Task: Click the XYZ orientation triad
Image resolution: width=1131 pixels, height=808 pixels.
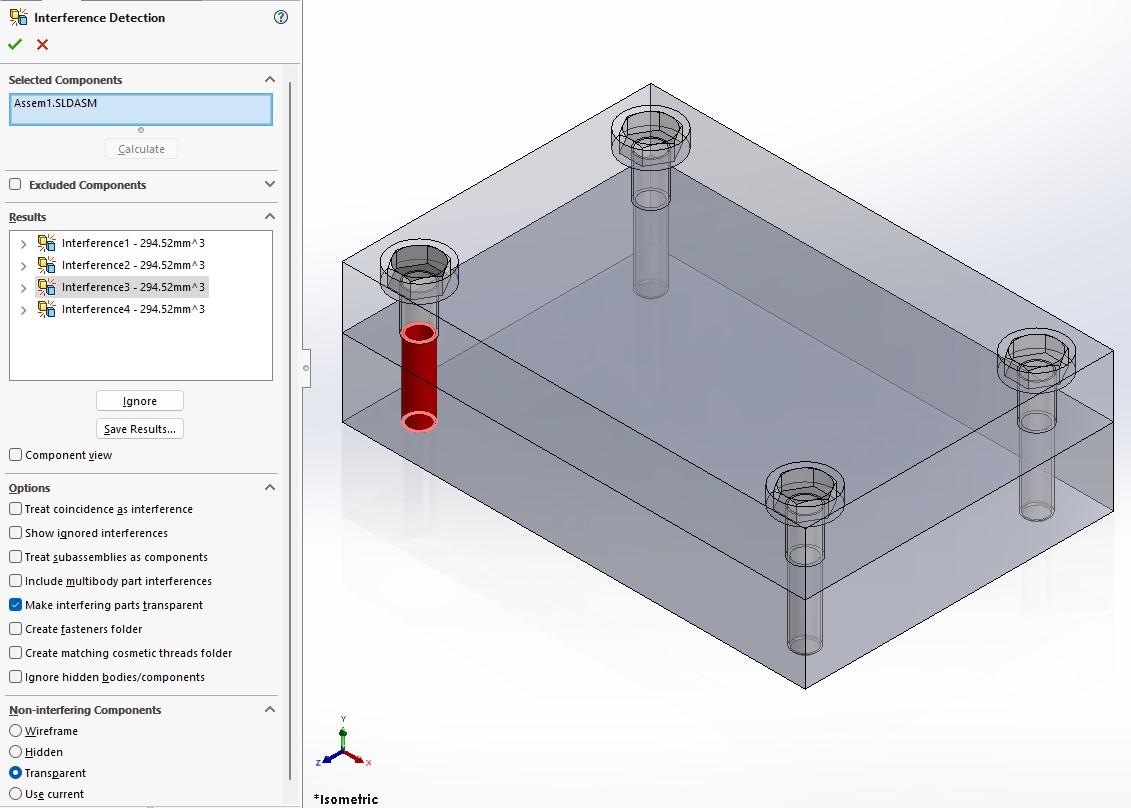Action: (344, 743)
